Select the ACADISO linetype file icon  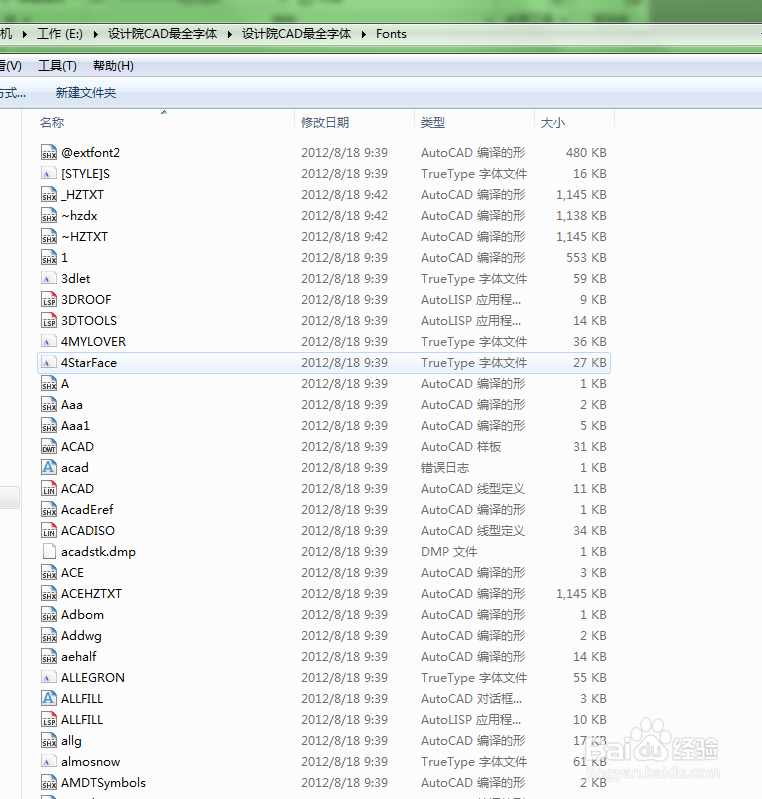click(49, 530)
